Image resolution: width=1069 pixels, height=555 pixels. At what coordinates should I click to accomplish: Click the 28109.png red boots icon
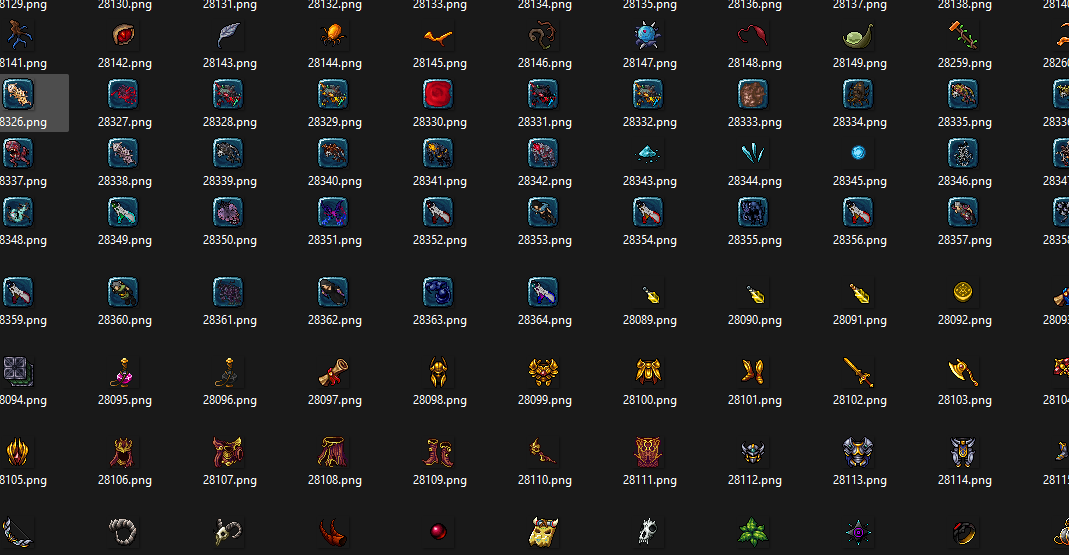coord(438,452)
